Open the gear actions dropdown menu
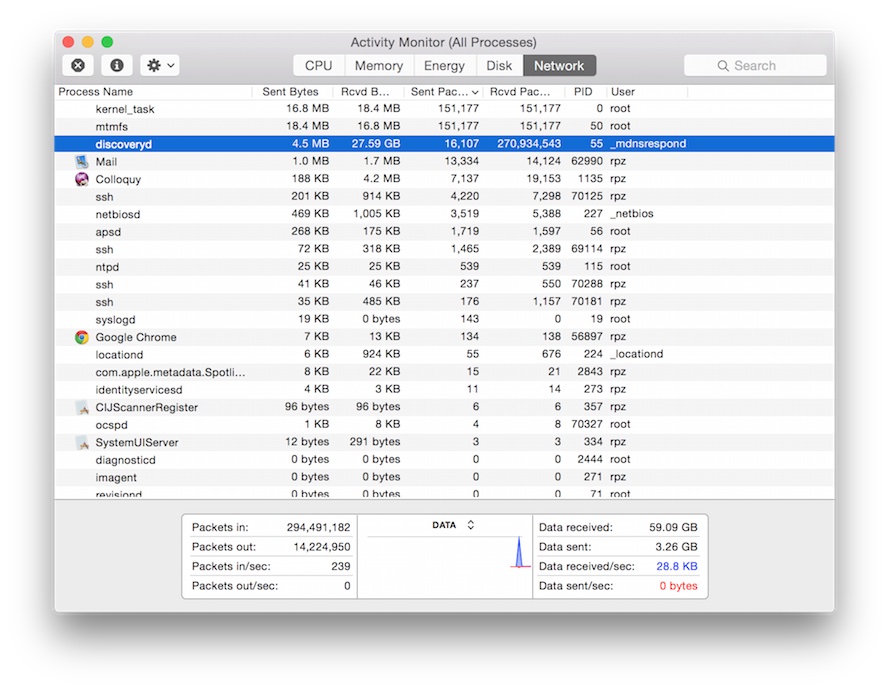Screen dimensions: 889x690 click(x=160, y=65)
